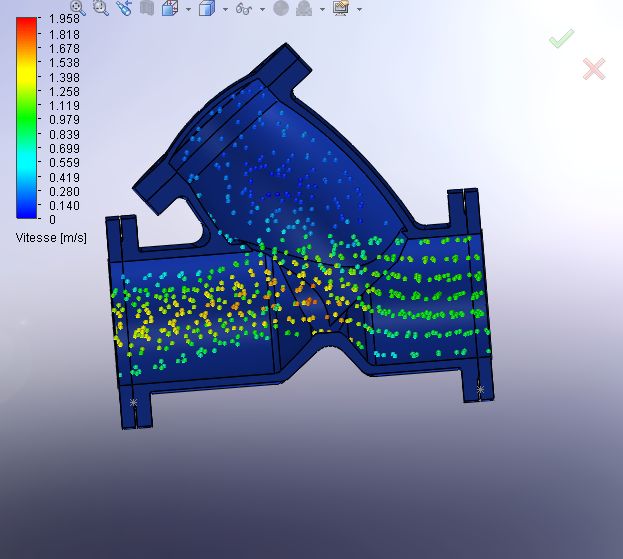
Task: Cancel with the red X
Action: click(x=594, y=69)
